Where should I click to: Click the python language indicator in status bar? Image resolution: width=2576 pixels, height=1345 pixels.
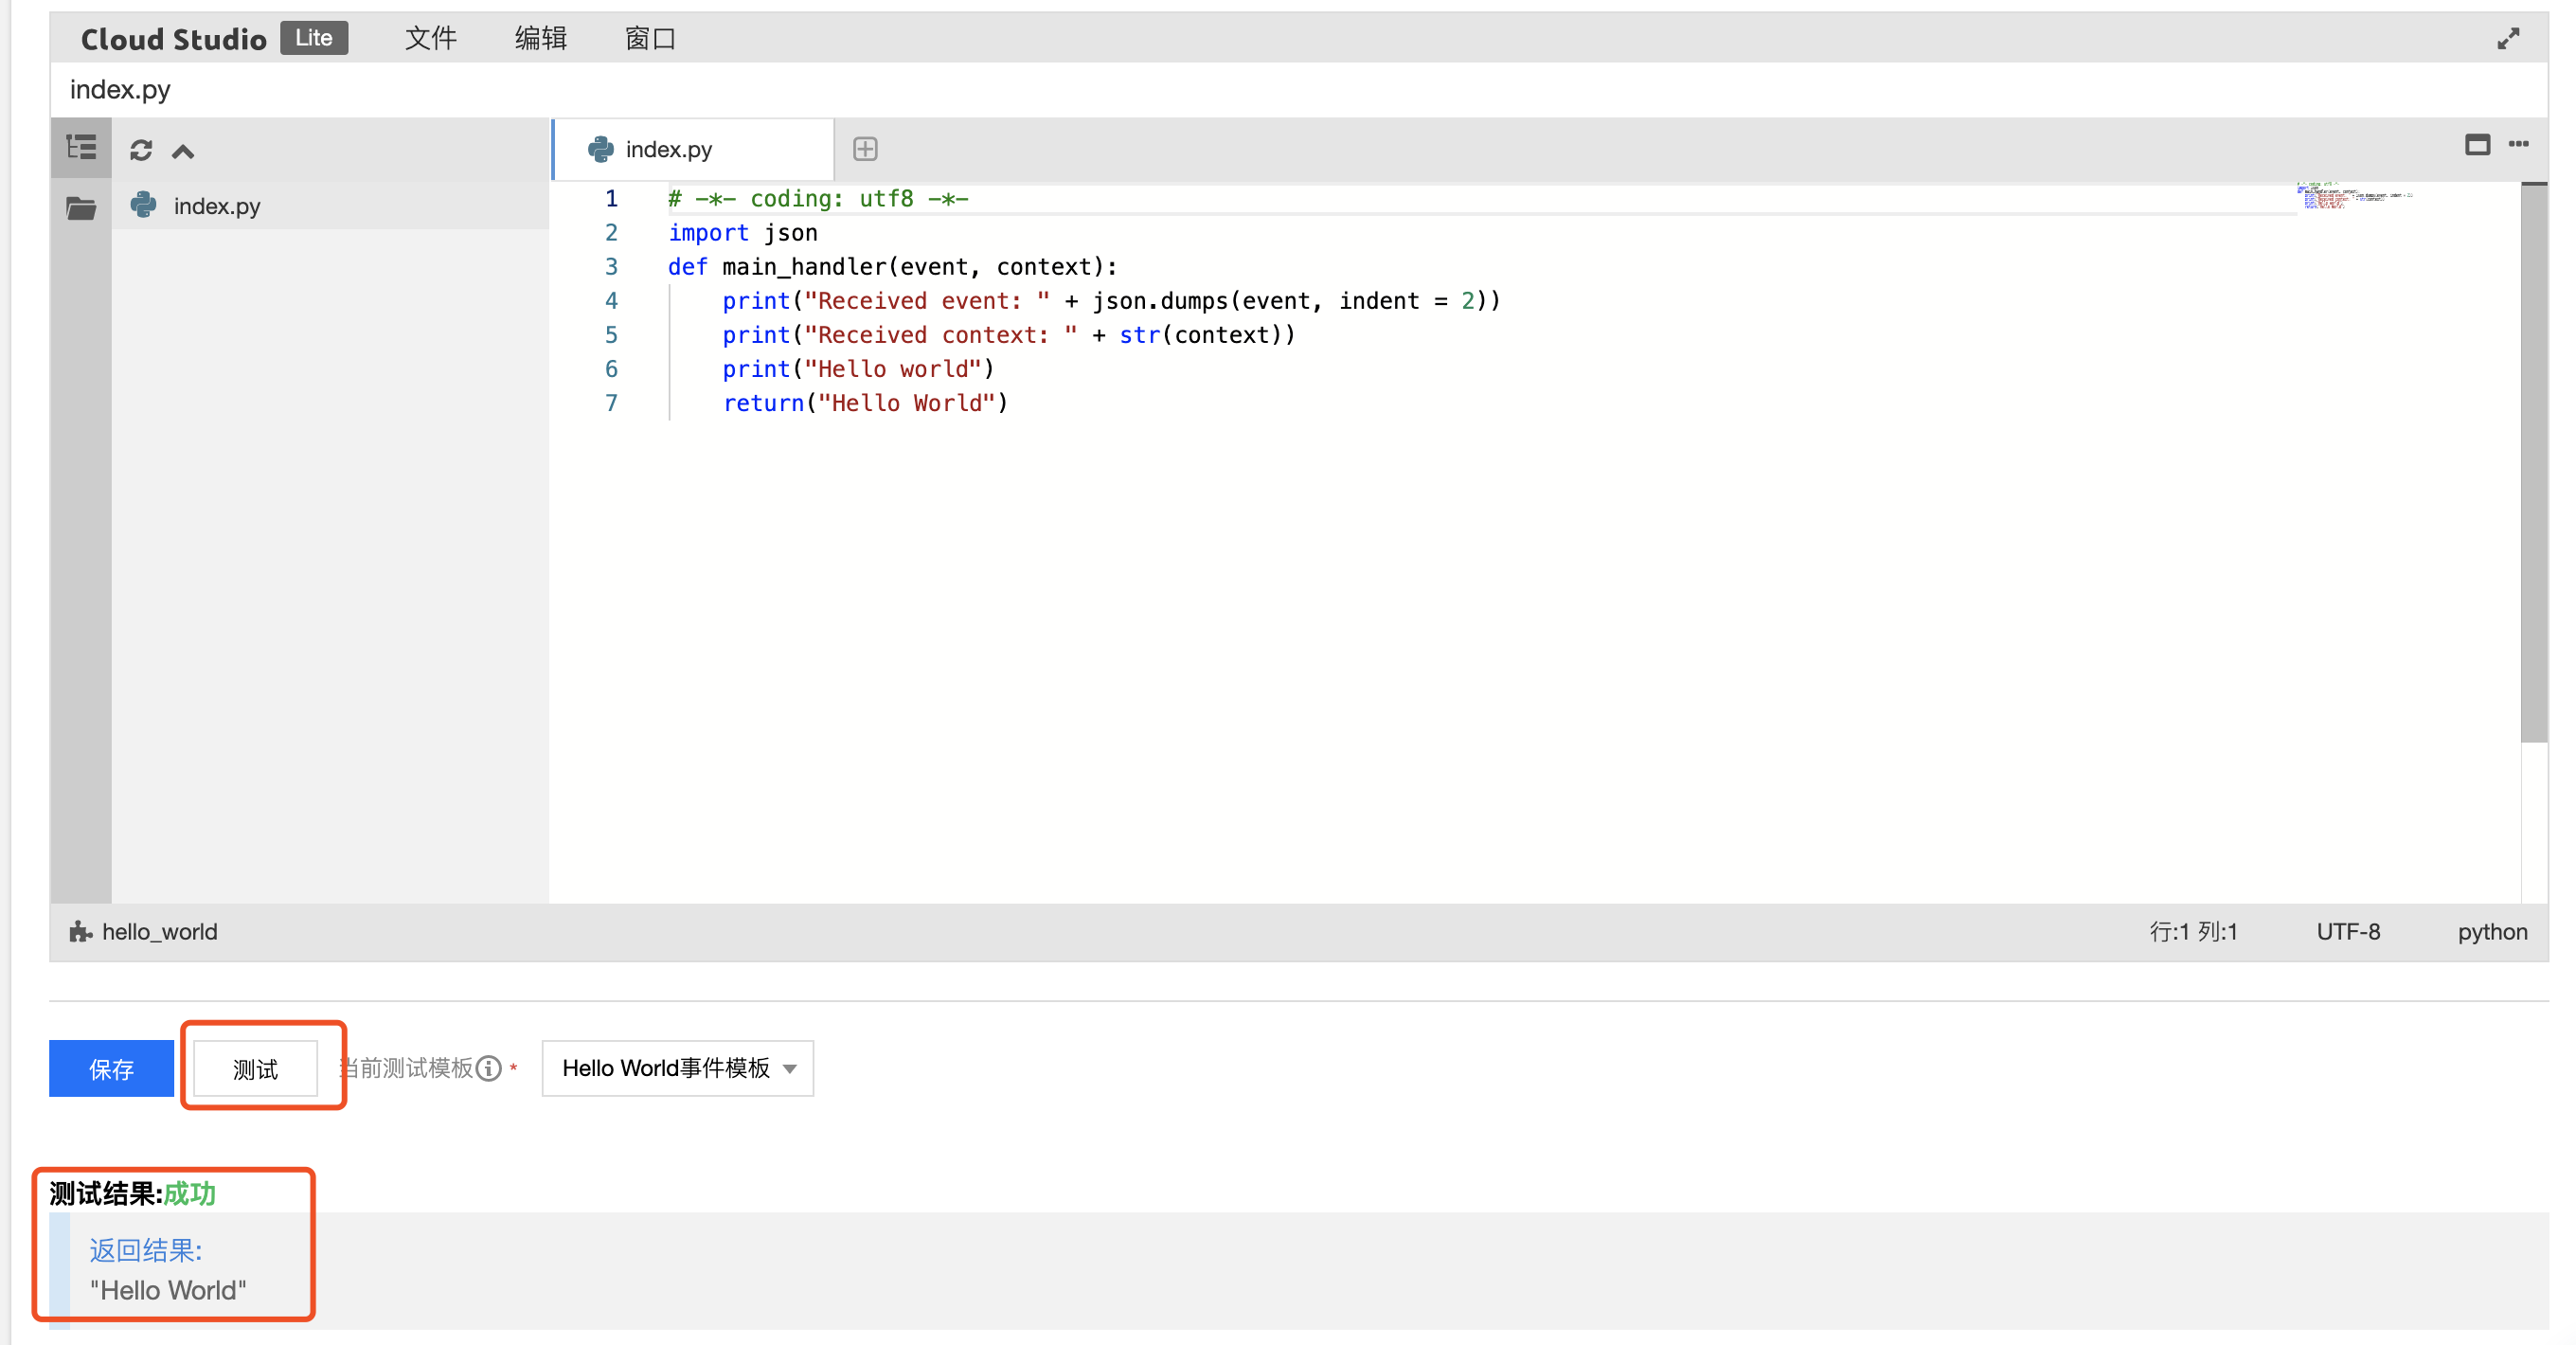coord(2490,931)
